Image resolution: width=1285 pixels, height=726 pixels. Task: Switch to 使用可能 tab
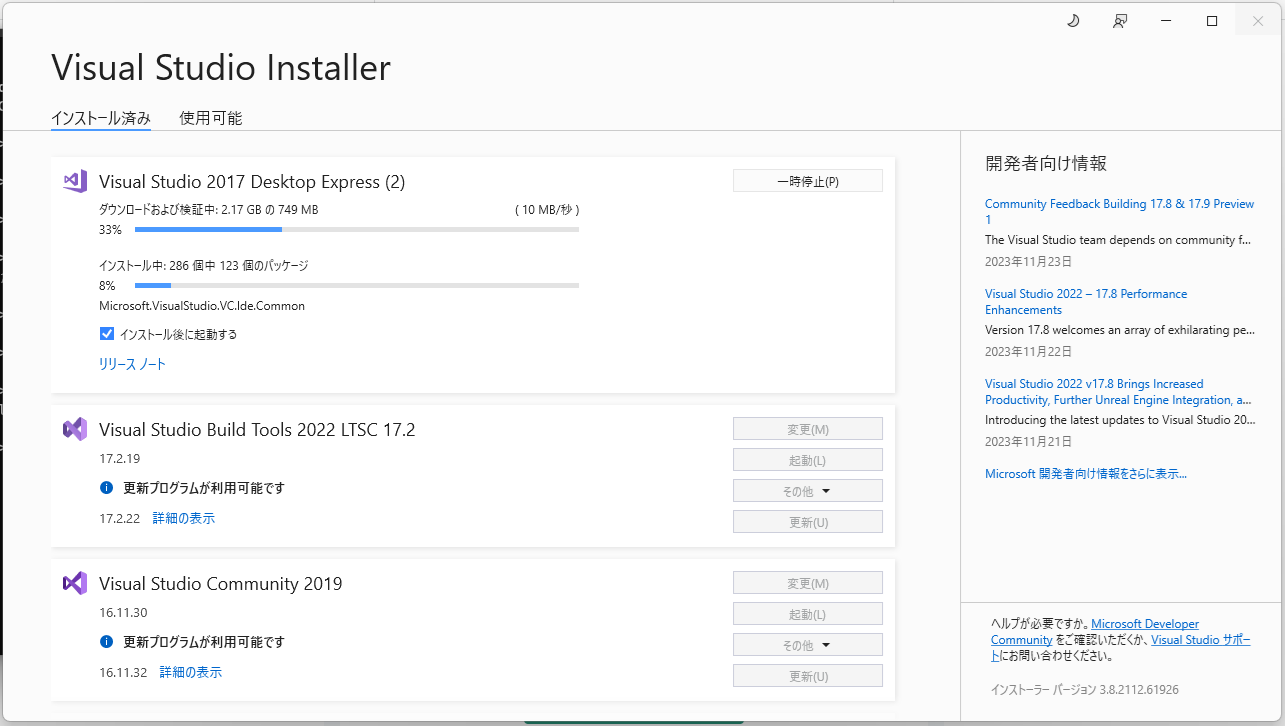click(211, 118)
